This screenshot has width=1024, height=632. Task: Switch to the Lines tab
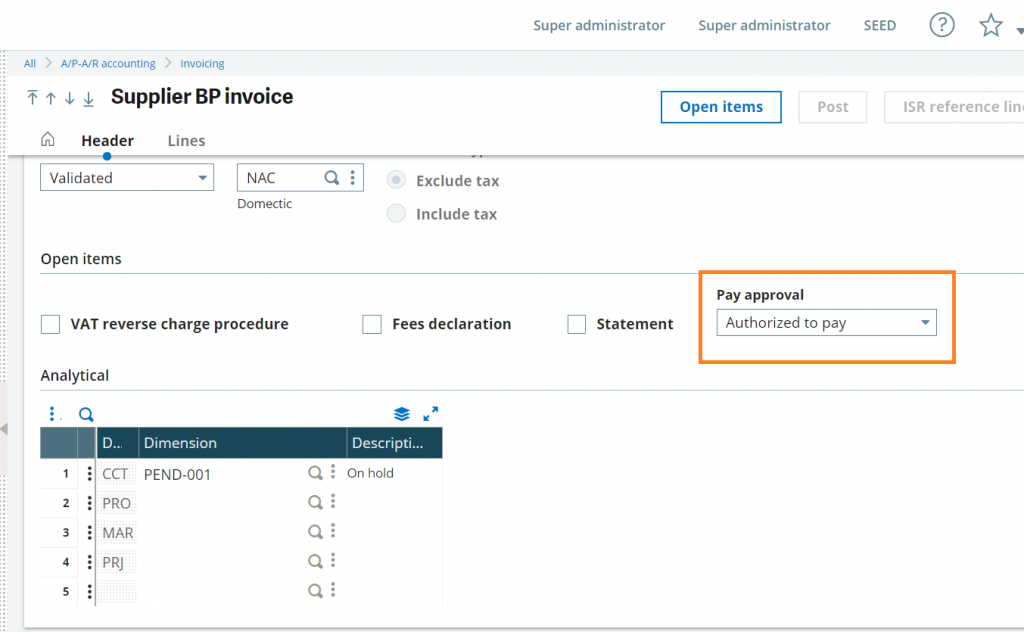click(x=186, y=140)
